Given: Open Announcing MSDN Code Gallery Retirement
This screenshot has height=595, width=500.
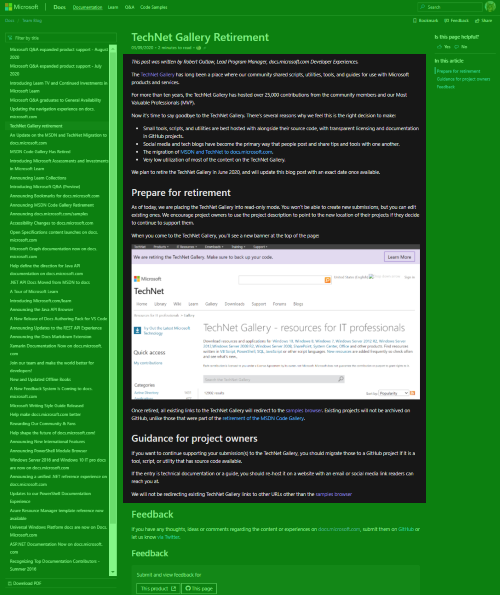Looking at the screenshot, I should tap(52, 205).
